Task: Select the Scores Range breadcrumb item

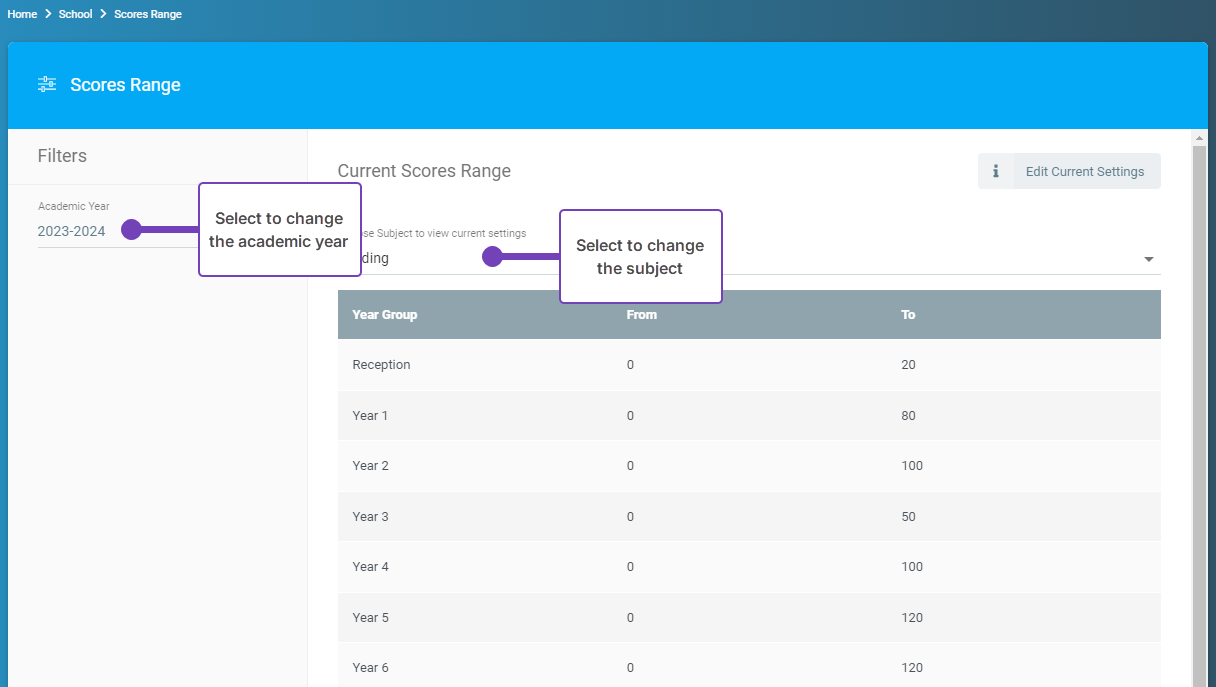Action: pos(148,14)
